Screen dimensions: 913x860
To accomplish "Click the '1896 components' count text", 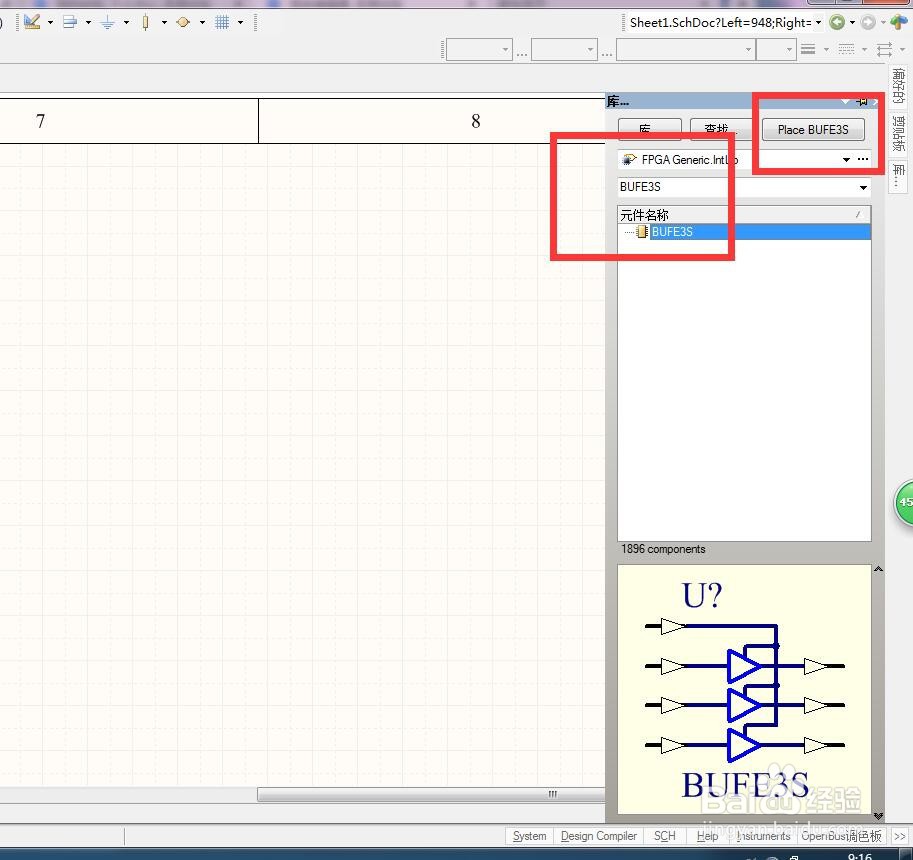I will click(x=663, y=548).
